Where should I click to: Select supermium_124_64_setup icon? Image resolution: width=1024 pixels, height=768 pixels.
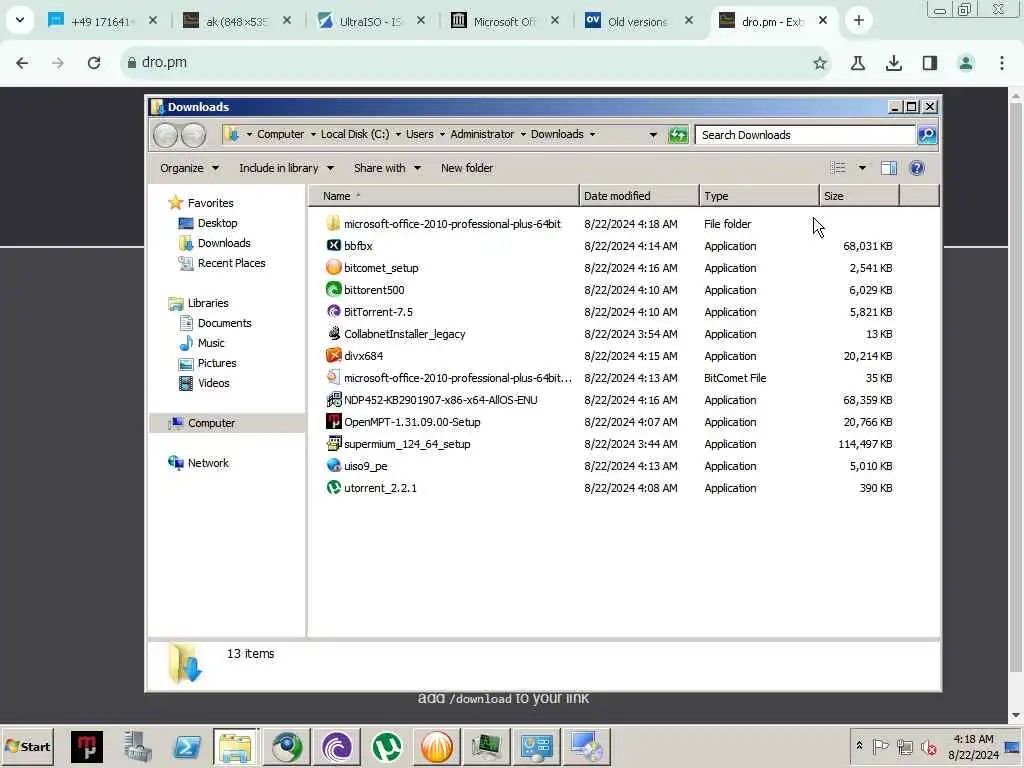[x=334, y=443]
